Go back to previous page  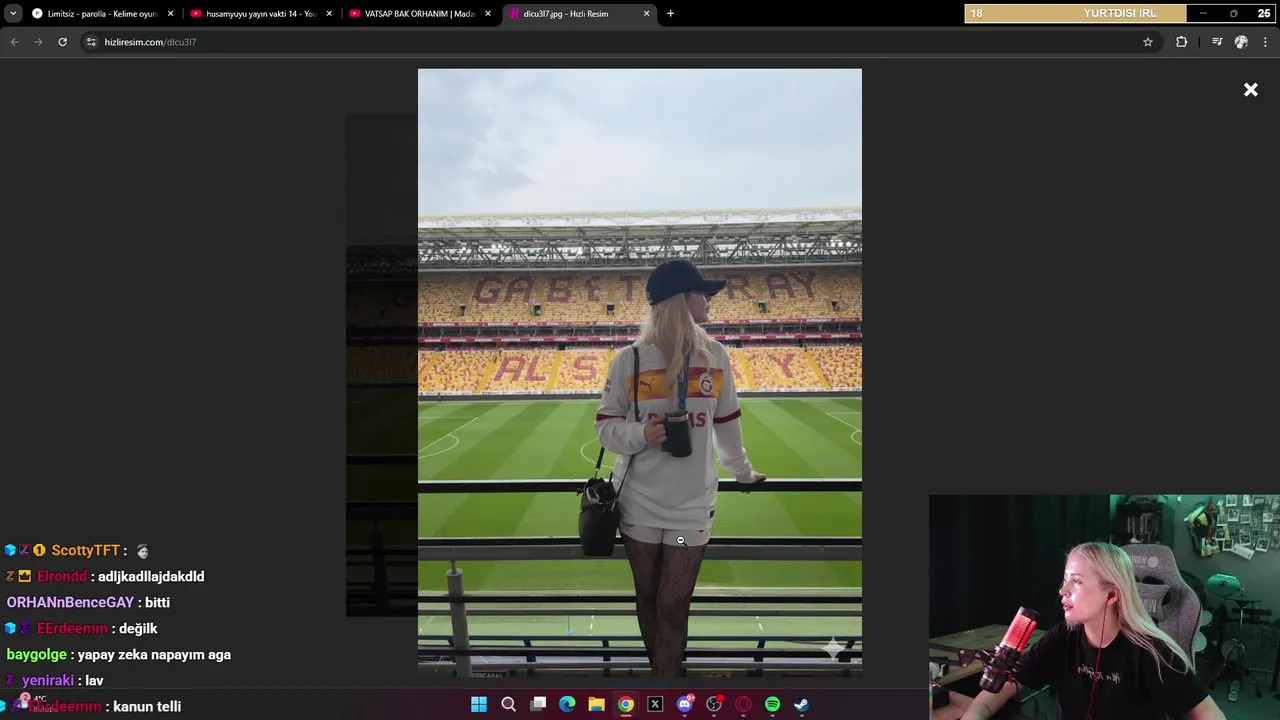[14, 42]
